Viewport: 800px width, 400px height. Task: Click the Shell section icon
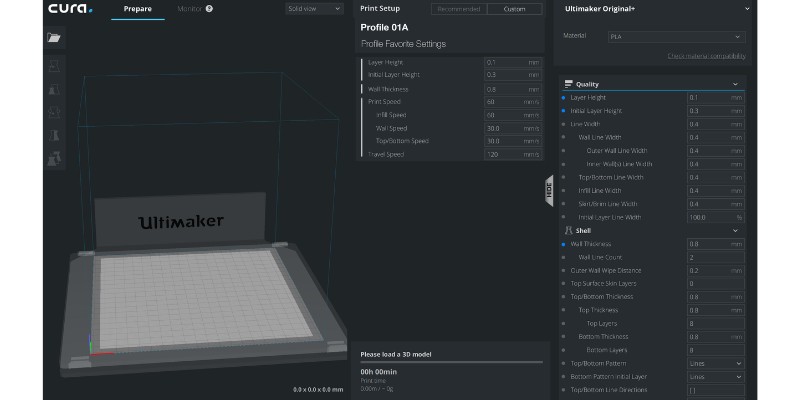(x=568, y=231)
